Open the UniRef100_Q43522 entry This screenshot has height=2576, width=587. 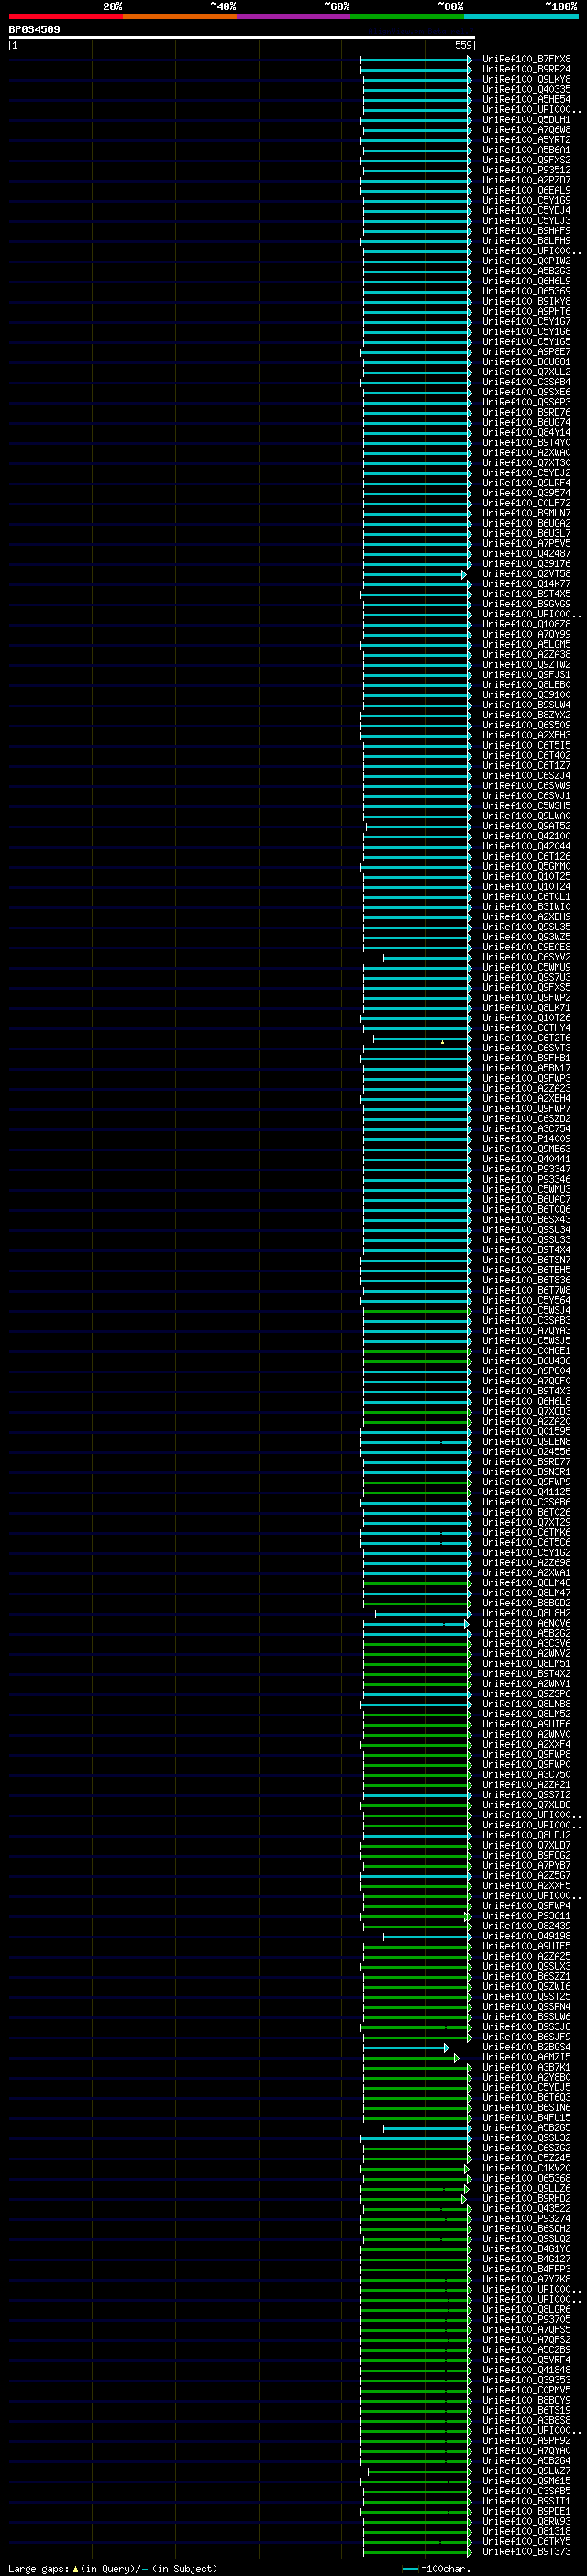[527, 2208]
